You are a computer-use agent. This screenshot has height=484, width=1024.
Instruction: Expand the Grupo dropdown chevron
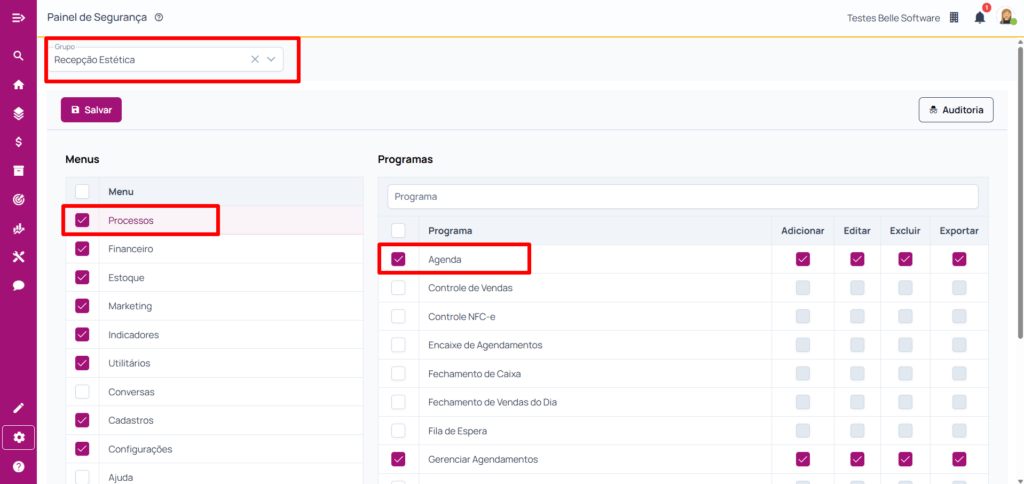point(271,59)
